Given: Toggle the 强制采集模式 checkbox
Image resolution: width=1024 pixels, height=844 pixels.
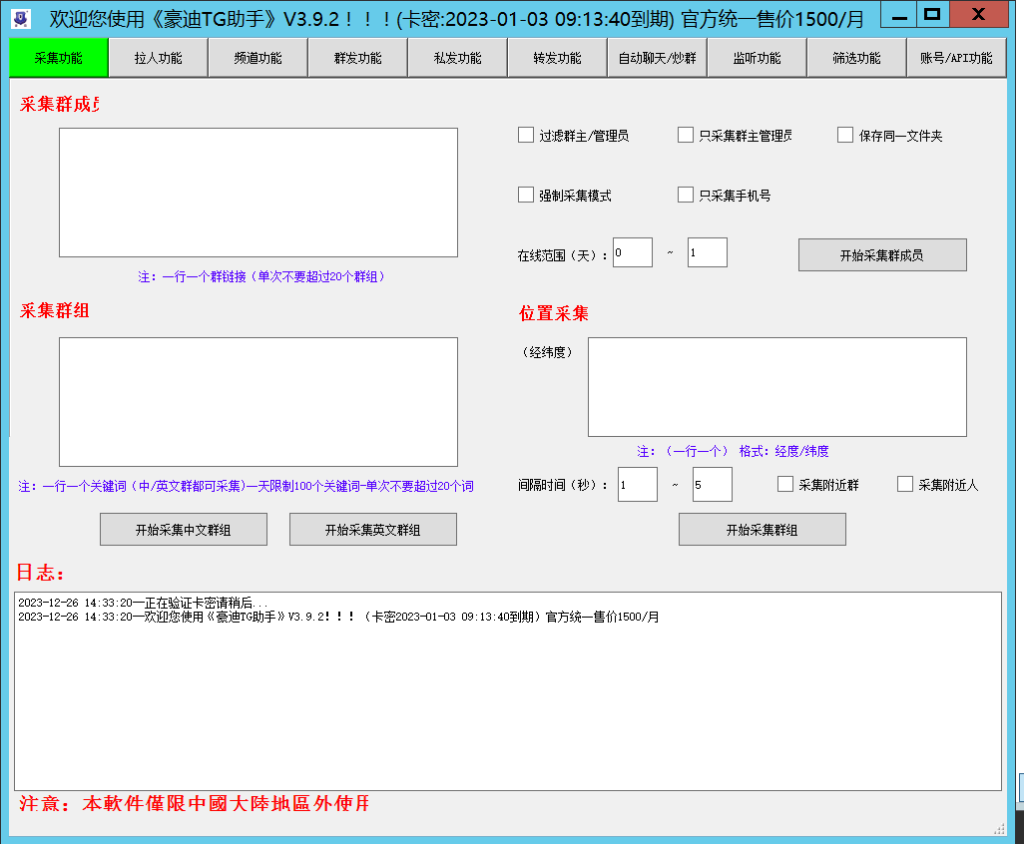Looking at the screenshot, I should tap(526, 195).
